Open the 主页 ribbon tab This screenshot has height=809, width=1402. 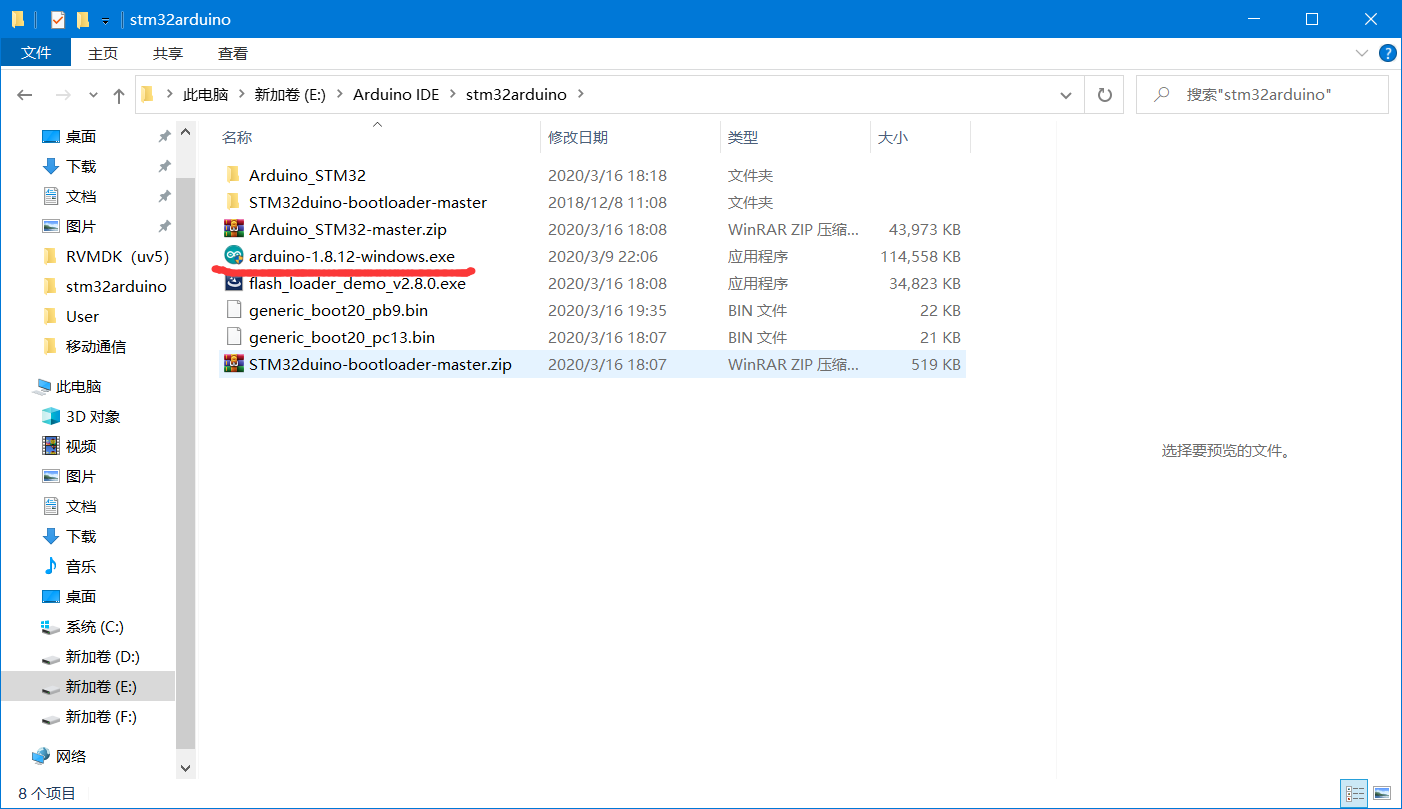(103, 53)
